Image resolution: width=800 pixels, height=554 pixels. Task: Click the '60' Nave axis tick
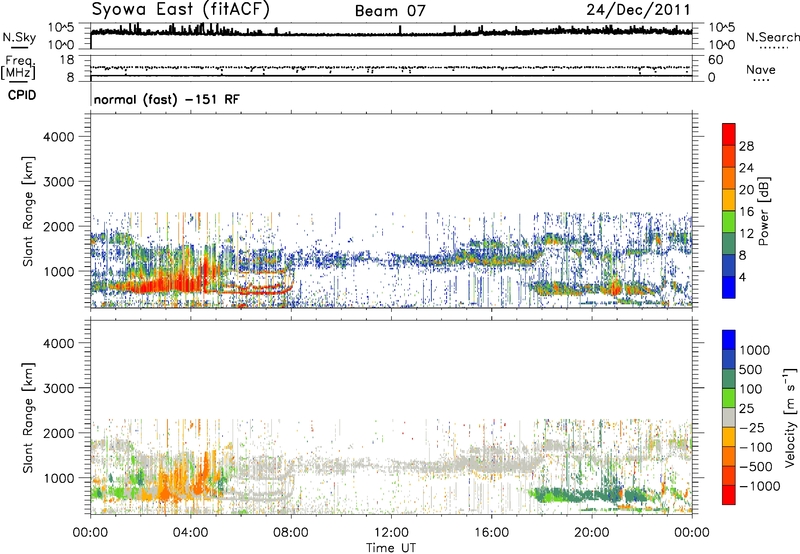click(715, 60)
